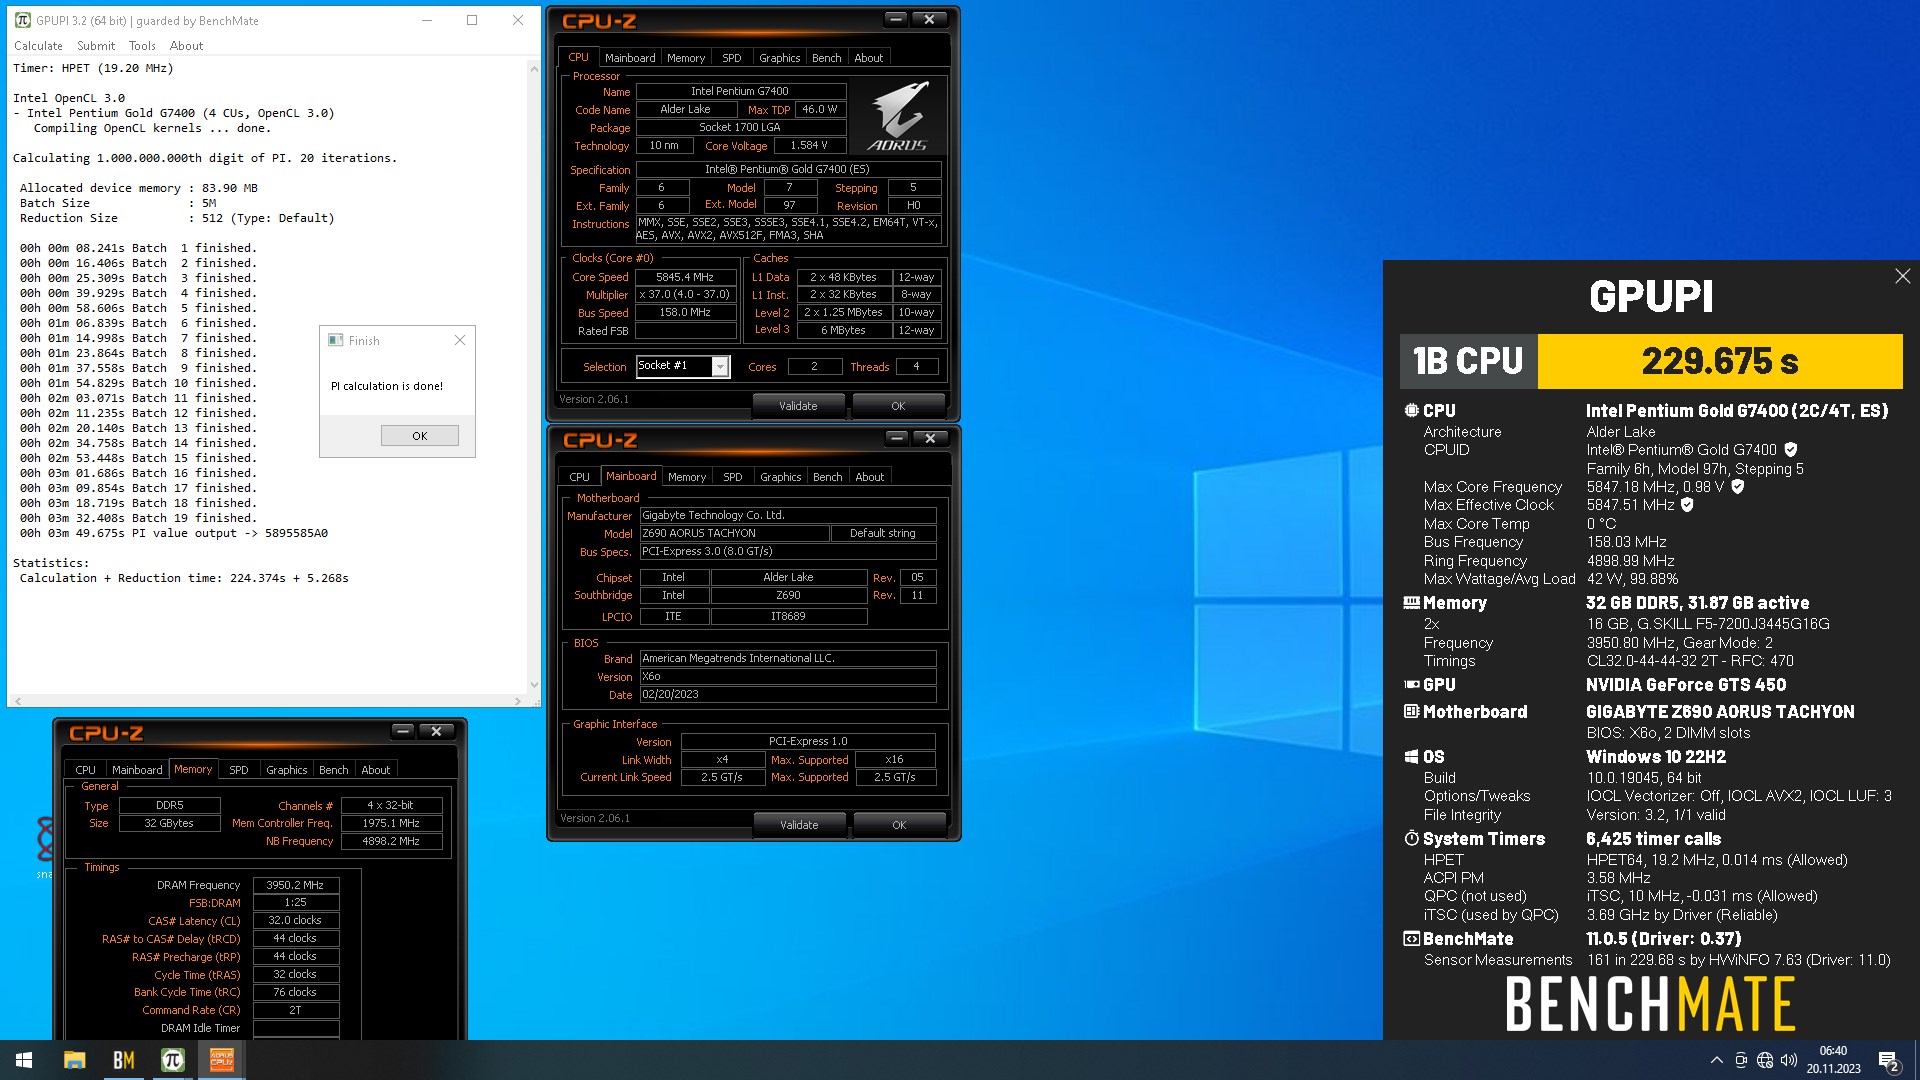The width and height of the screenshot is (1920, 1080).
Task: Click the Windows OS icon in BenchMate panel
Action: coord(1411,757)
